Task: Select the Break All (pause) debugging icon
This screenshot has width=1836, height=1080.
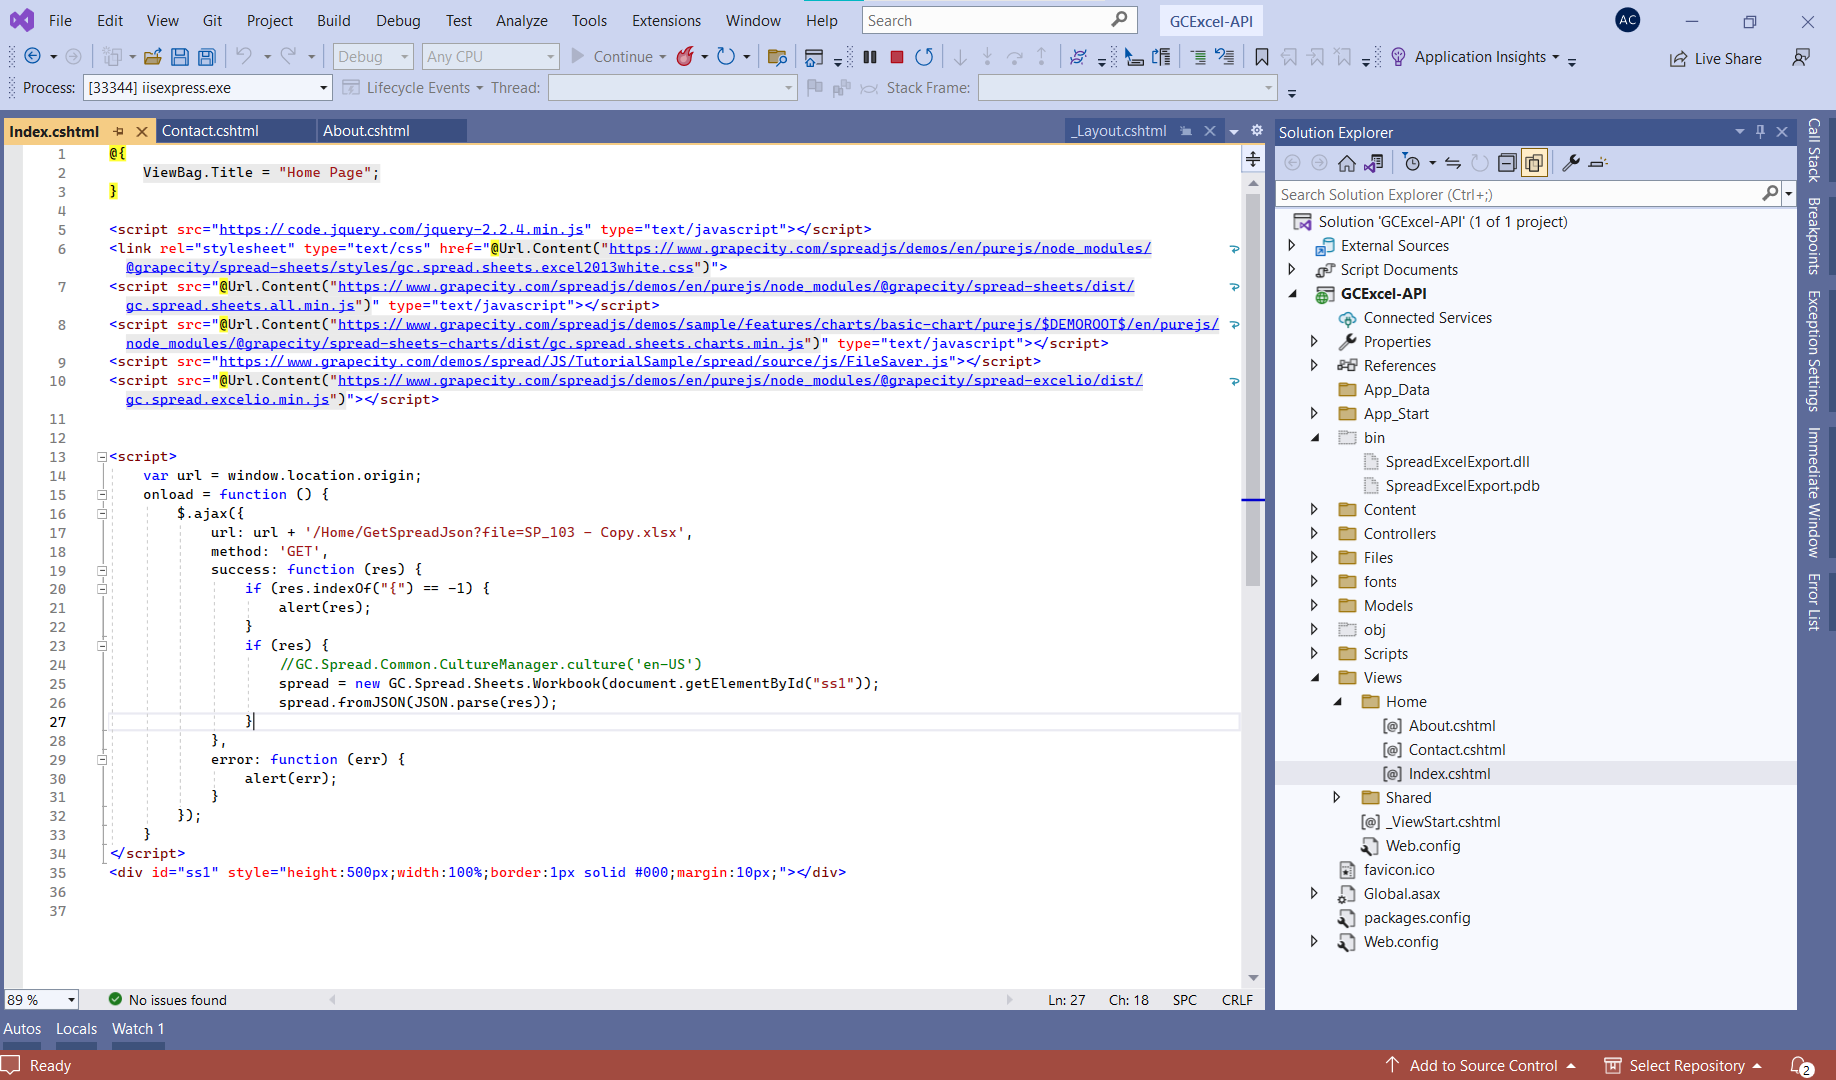Action: [x=869, y=57]
